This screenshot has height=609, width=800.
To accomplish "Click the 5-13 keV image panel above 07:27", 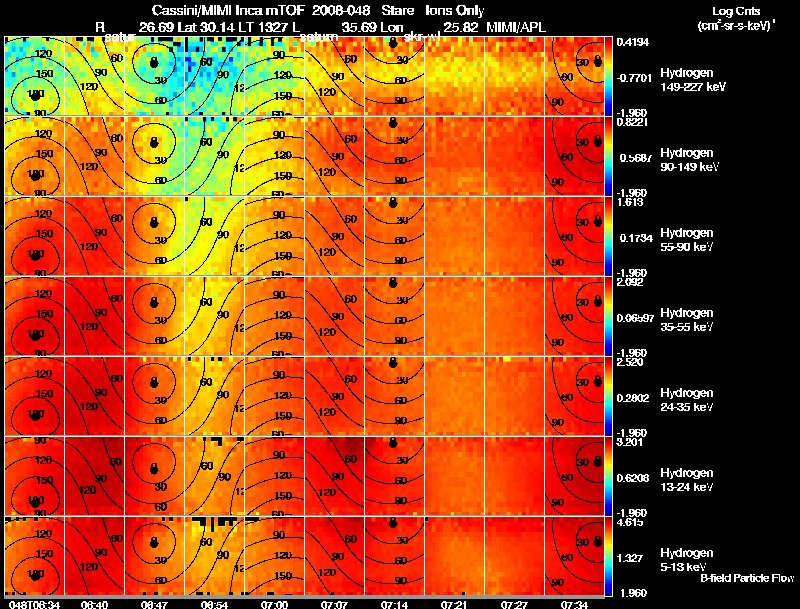I will pyautogui.click(x=514, y=556).
